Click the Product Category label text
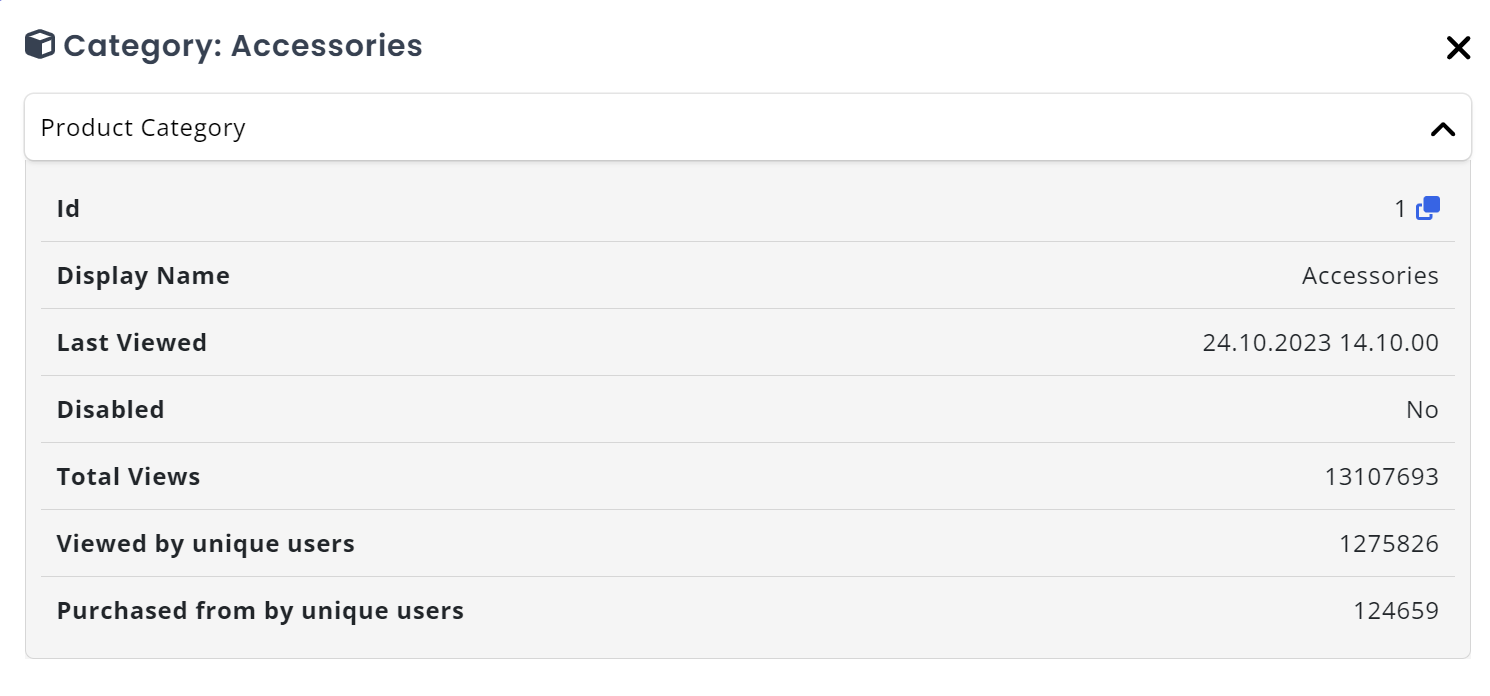This screenshot has height=696, width=1490. point(143,127)
